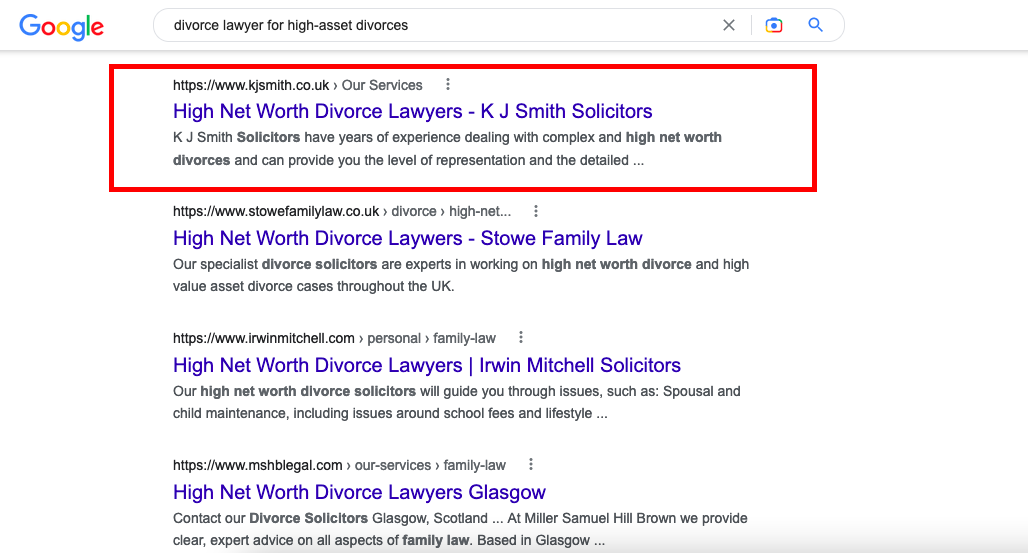This screenshot has width=1028, height=553.
Task: Open Irwin Mitchell Solicitors result title
Action: (x=427, y=365)
